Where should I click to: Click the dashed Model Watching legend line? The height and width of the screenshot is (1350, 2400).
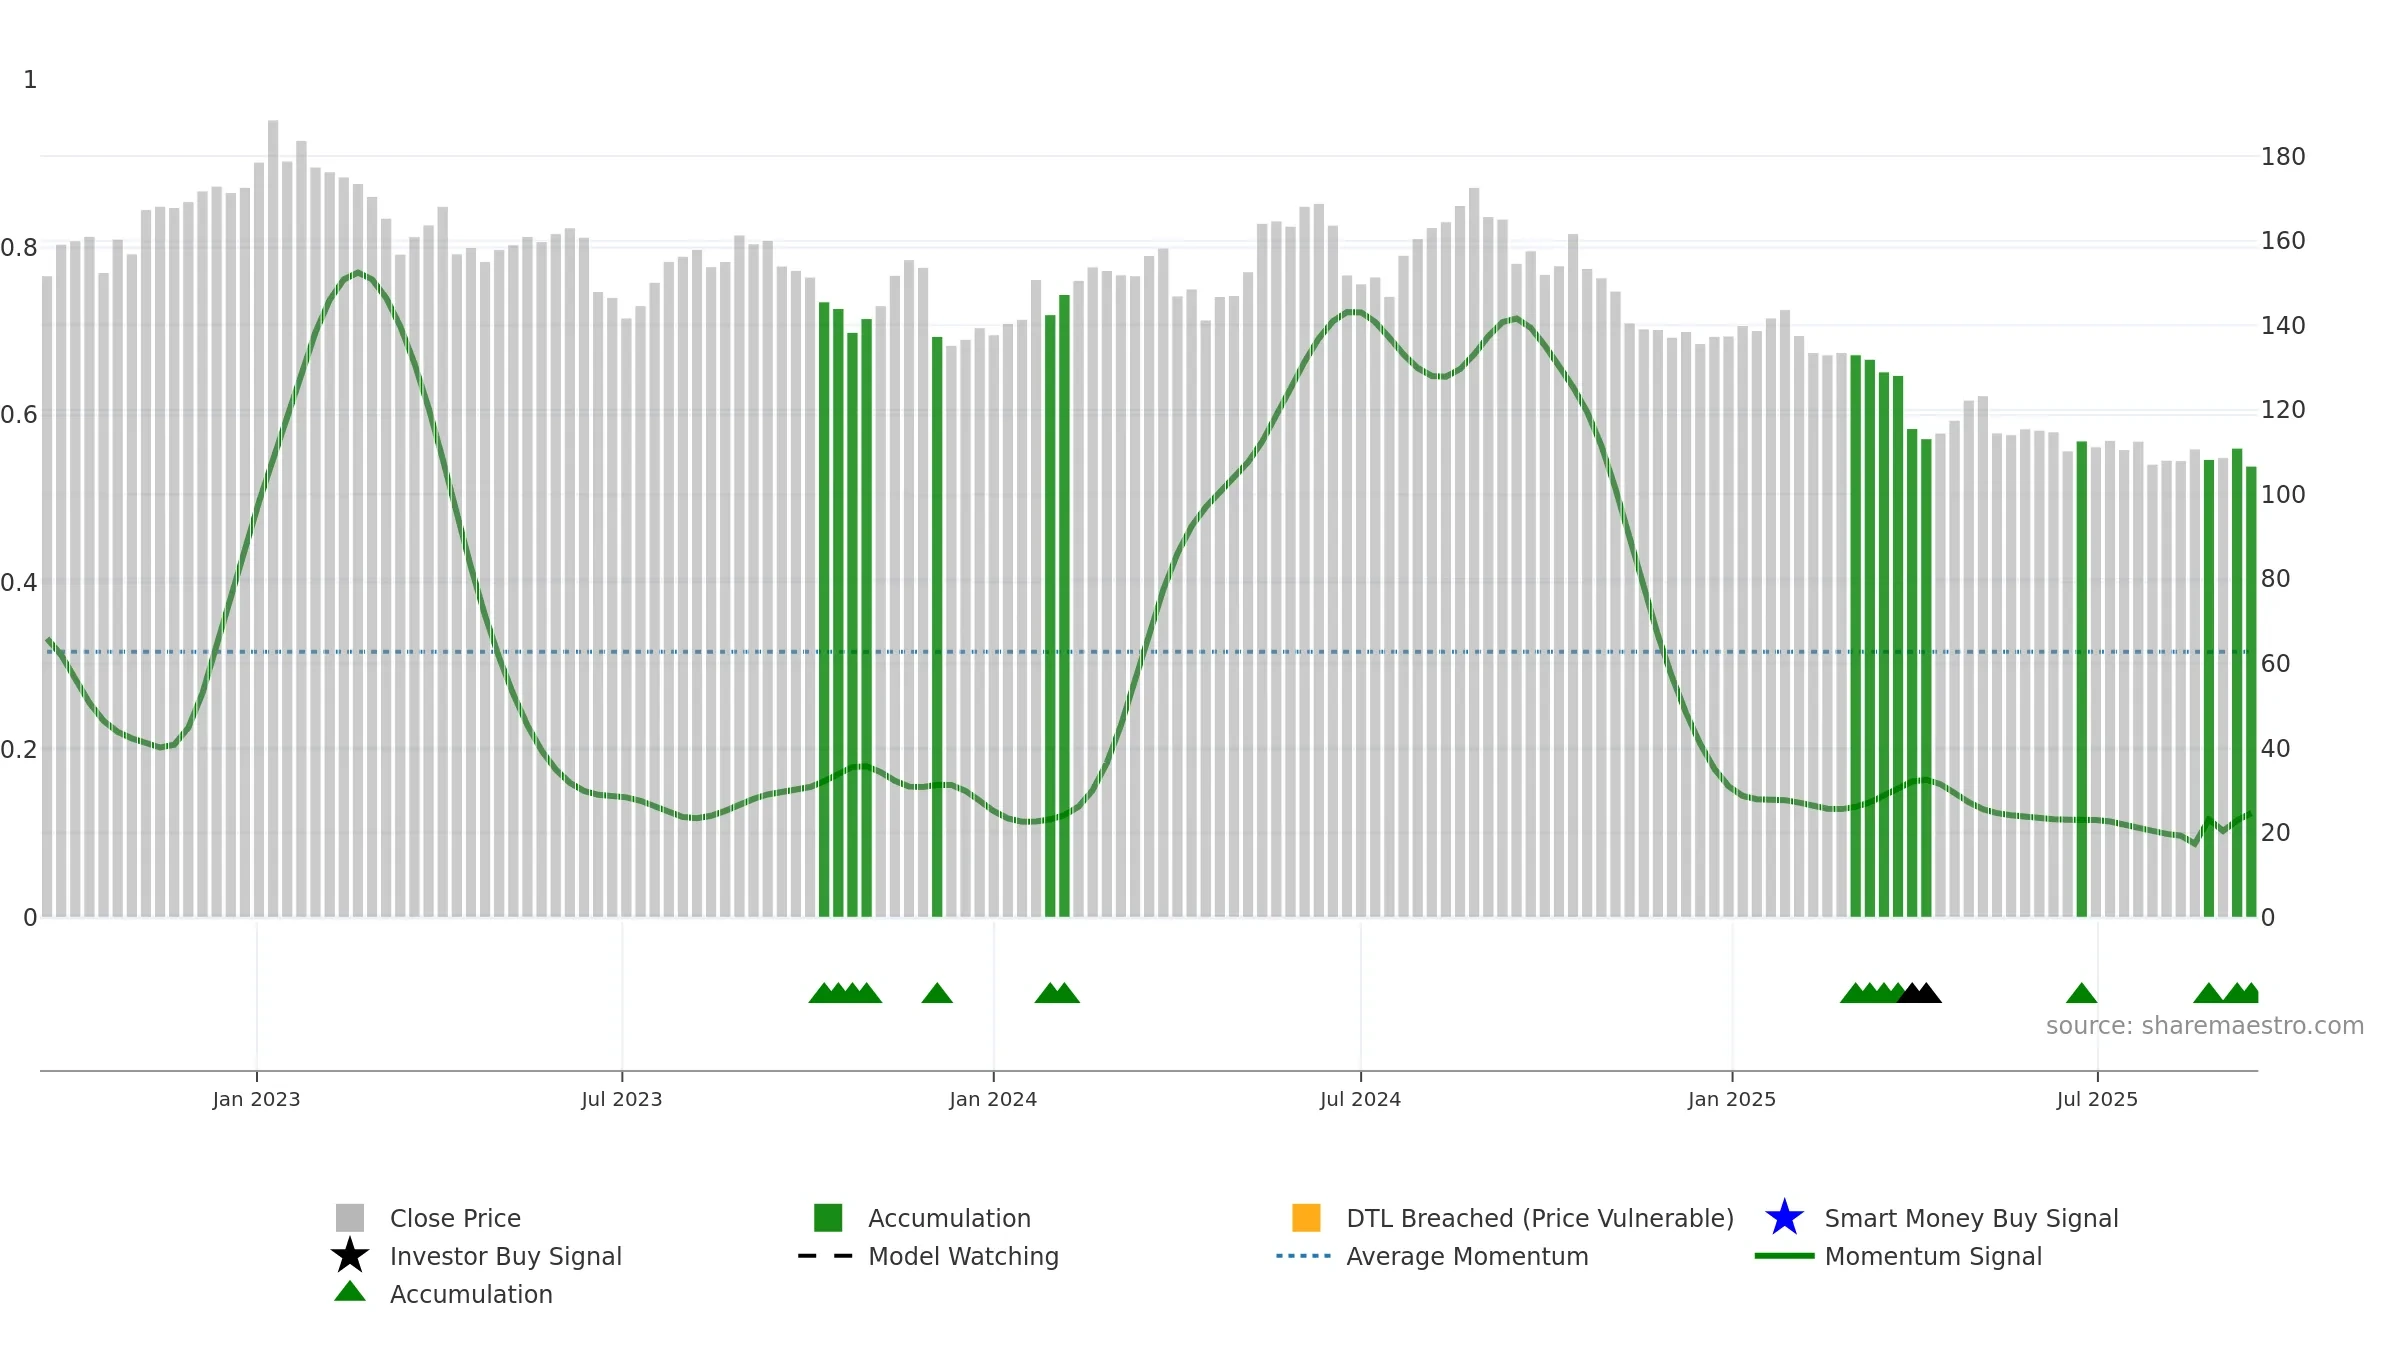click(825, 1256)
